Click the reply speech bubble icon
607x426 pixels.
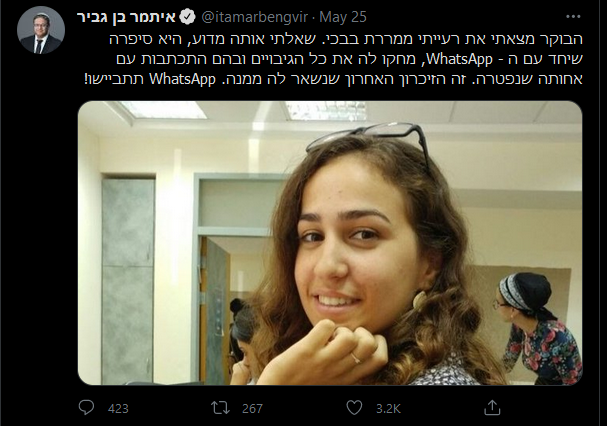point(86,407)
